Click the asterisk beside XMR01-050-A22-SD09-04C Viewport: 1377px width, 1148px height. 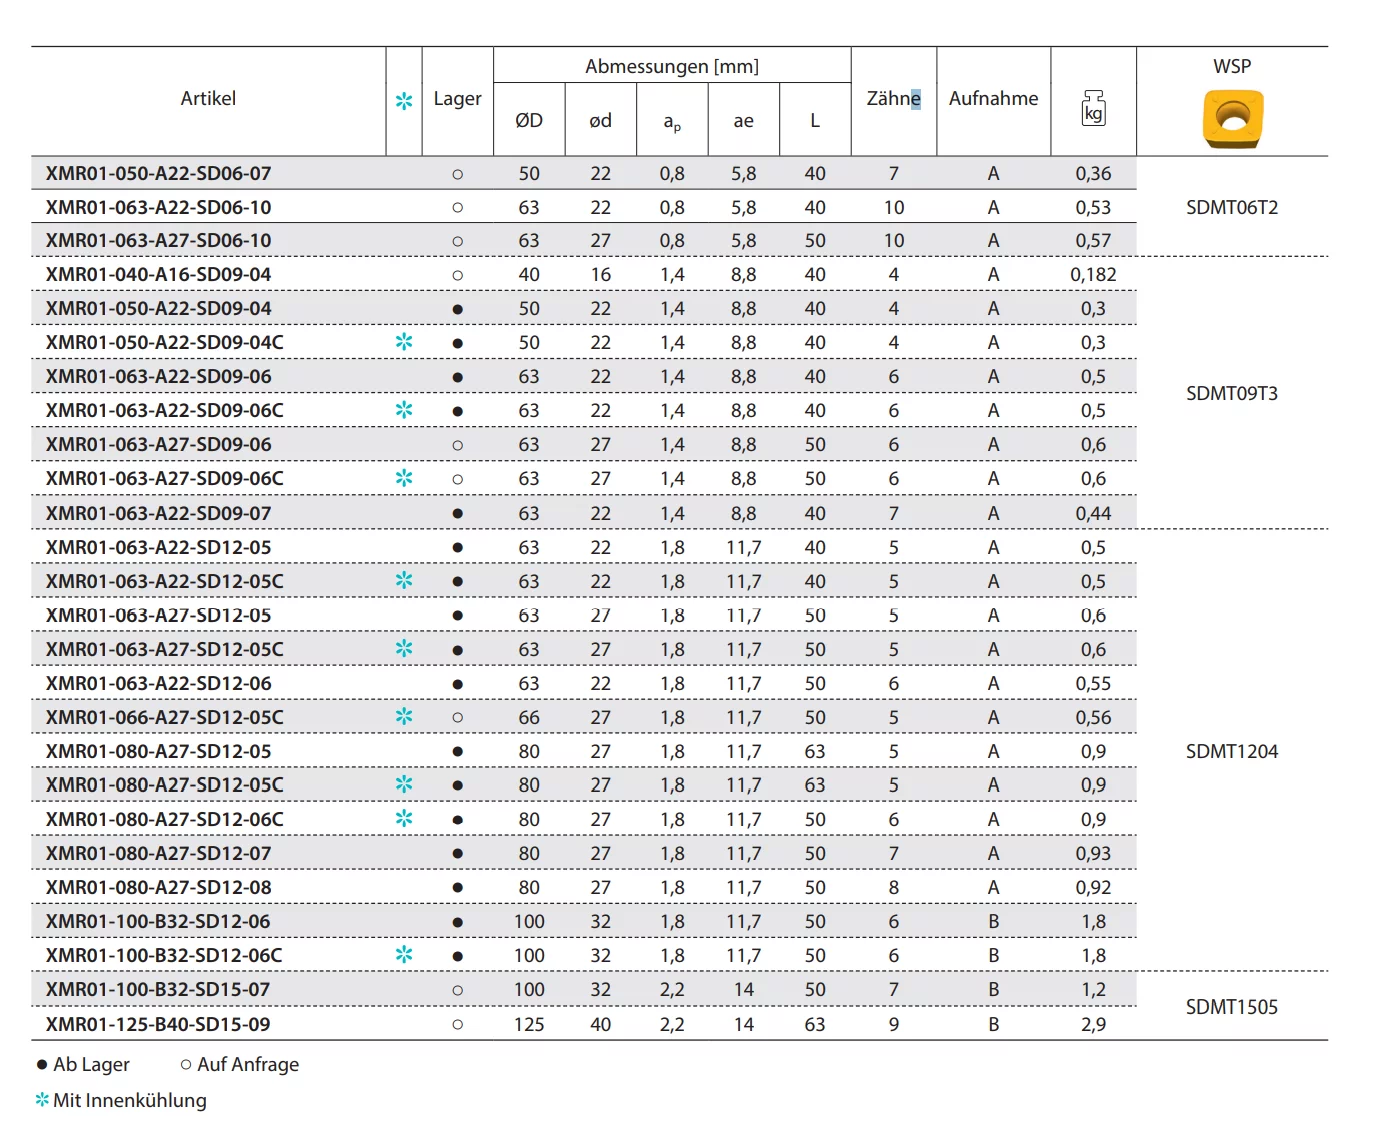click(404, 342)
